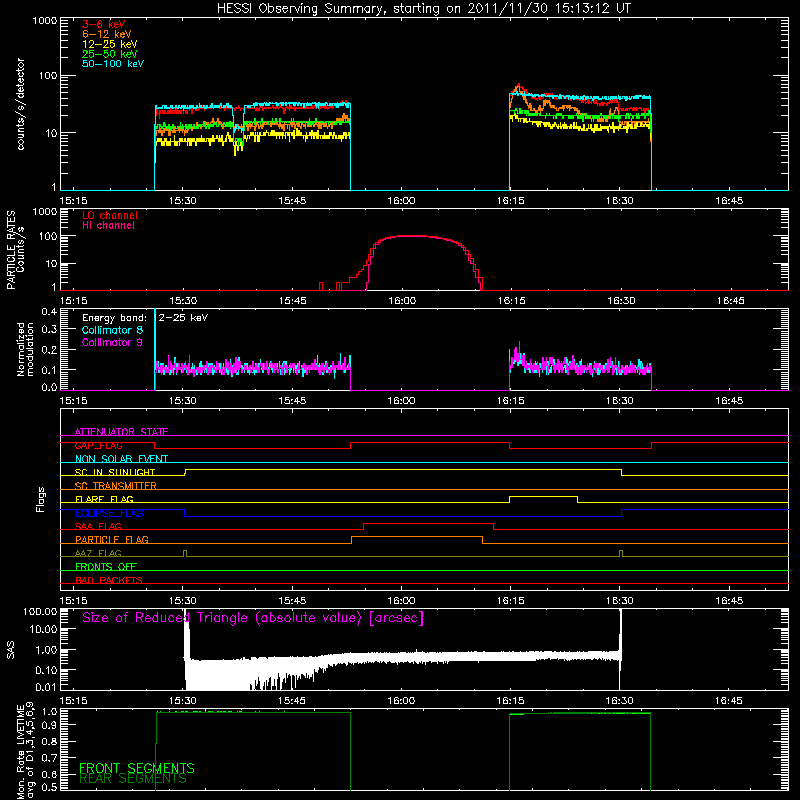Click the raised PARTICLE FLAG step segment

(417, 537)
